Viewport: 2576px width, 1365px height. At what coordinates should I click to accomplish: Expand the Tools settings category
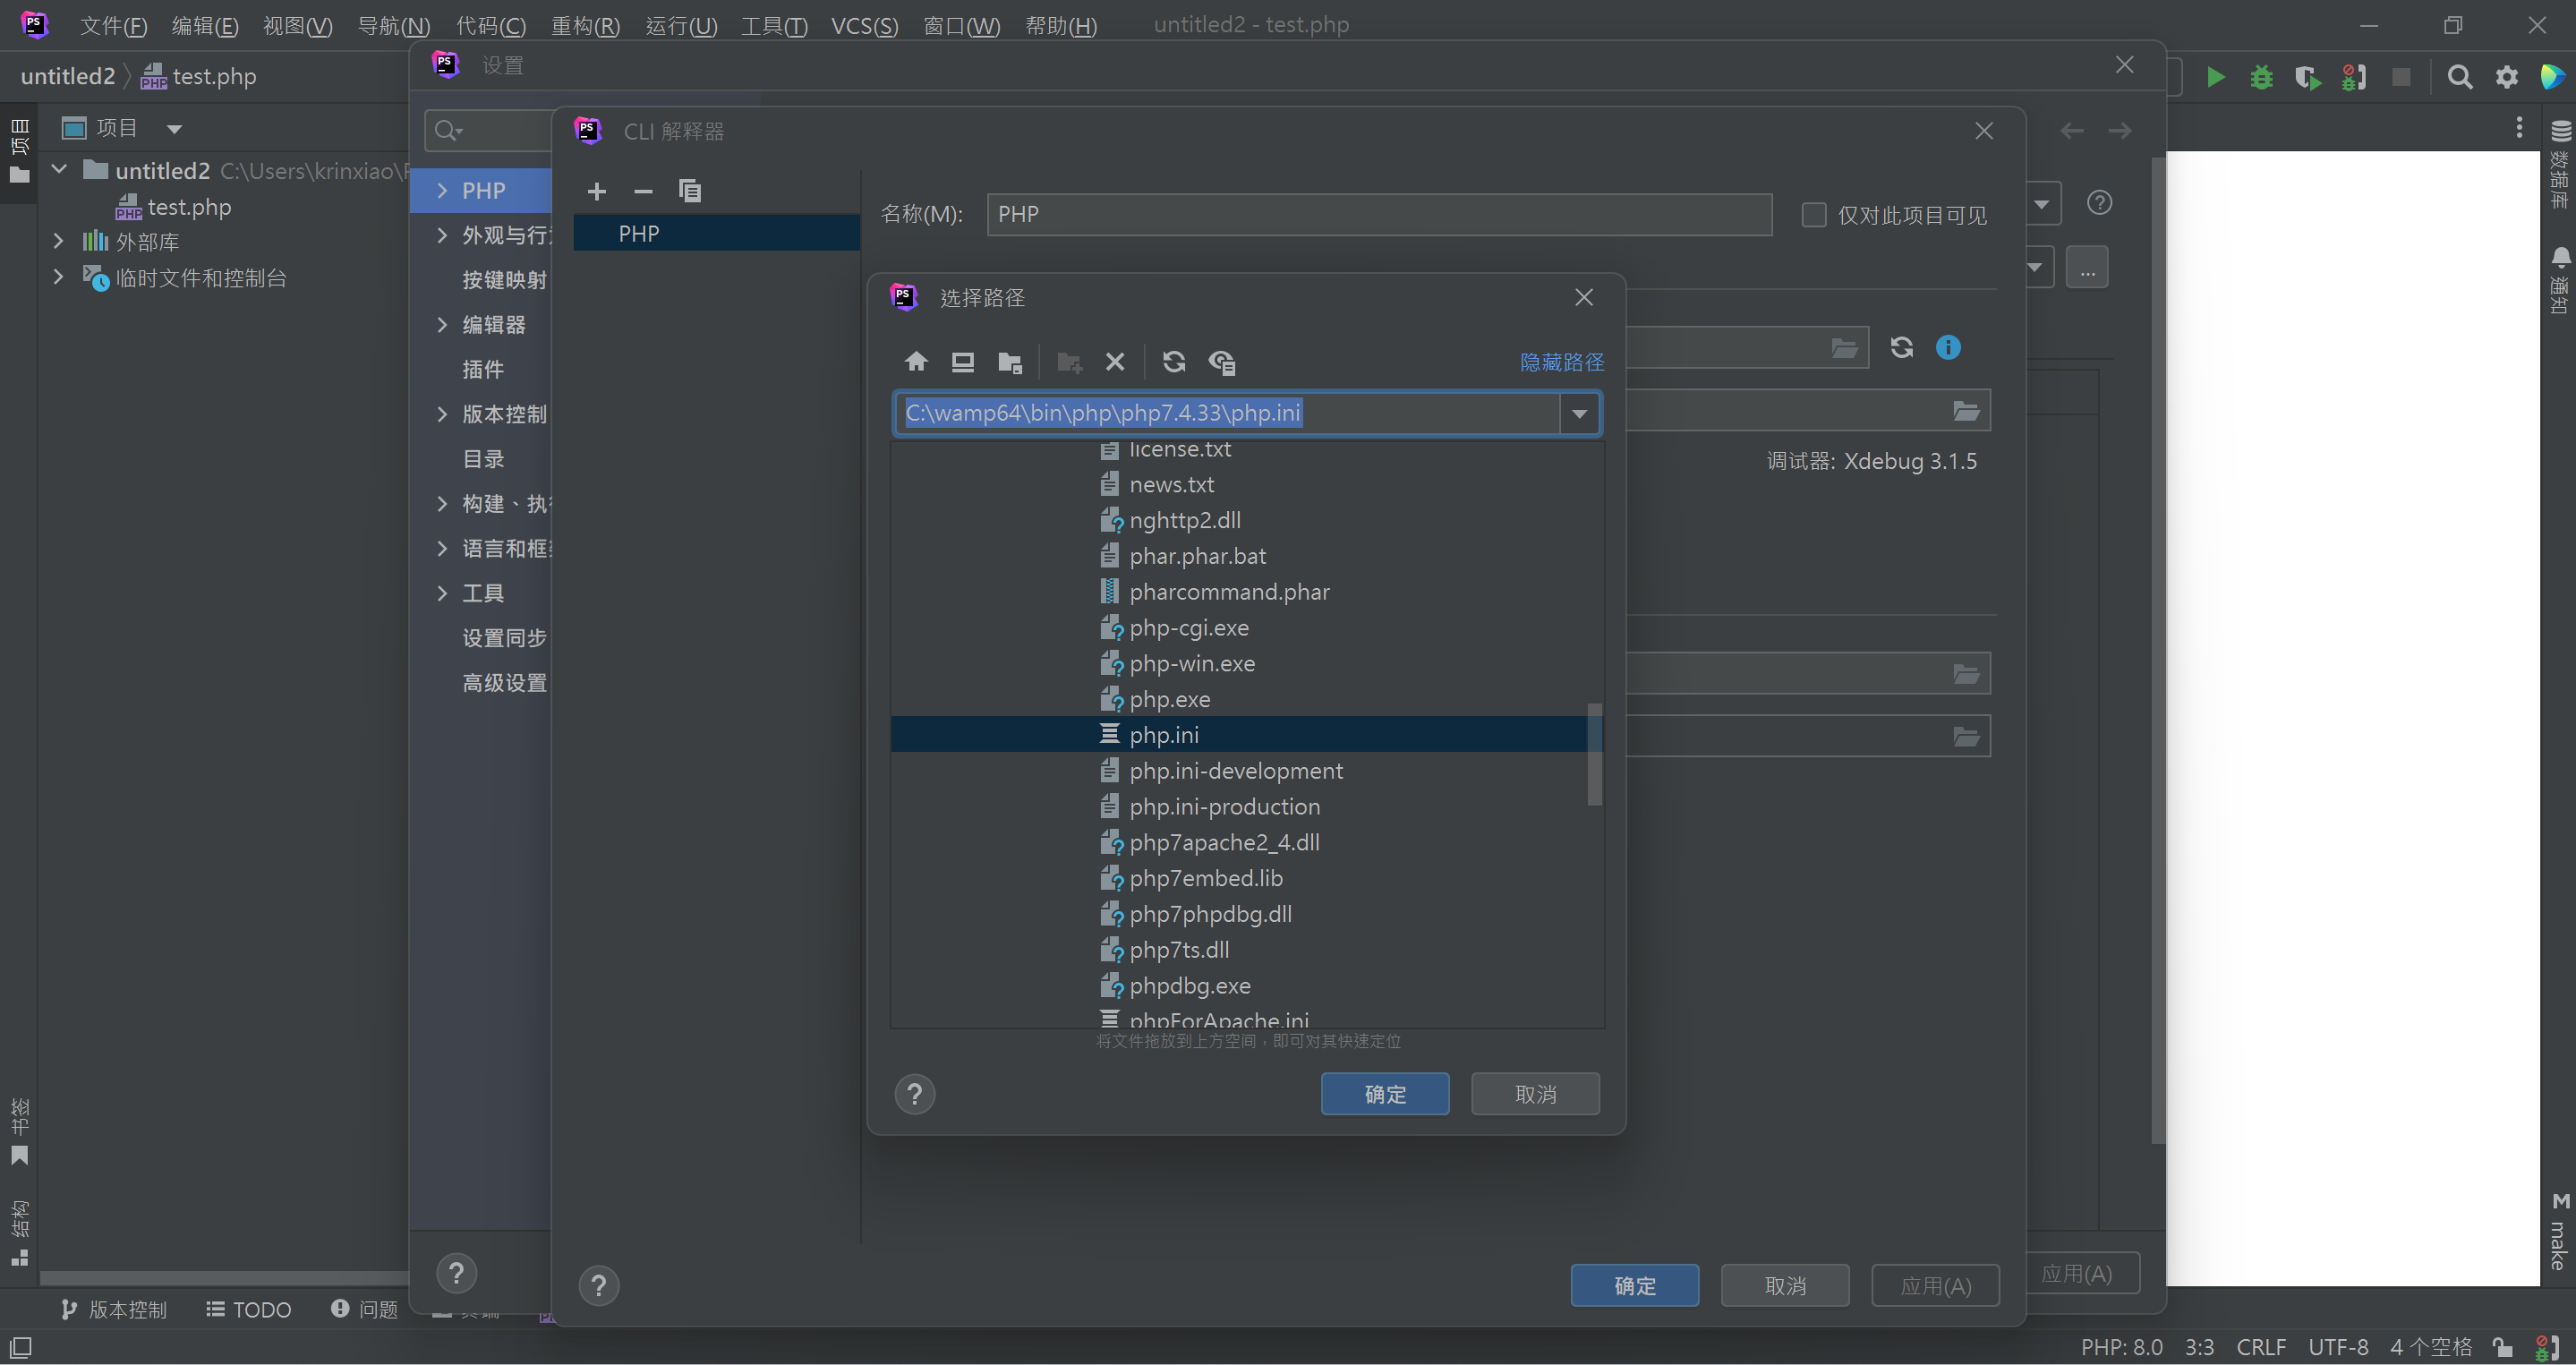[442, 593]
